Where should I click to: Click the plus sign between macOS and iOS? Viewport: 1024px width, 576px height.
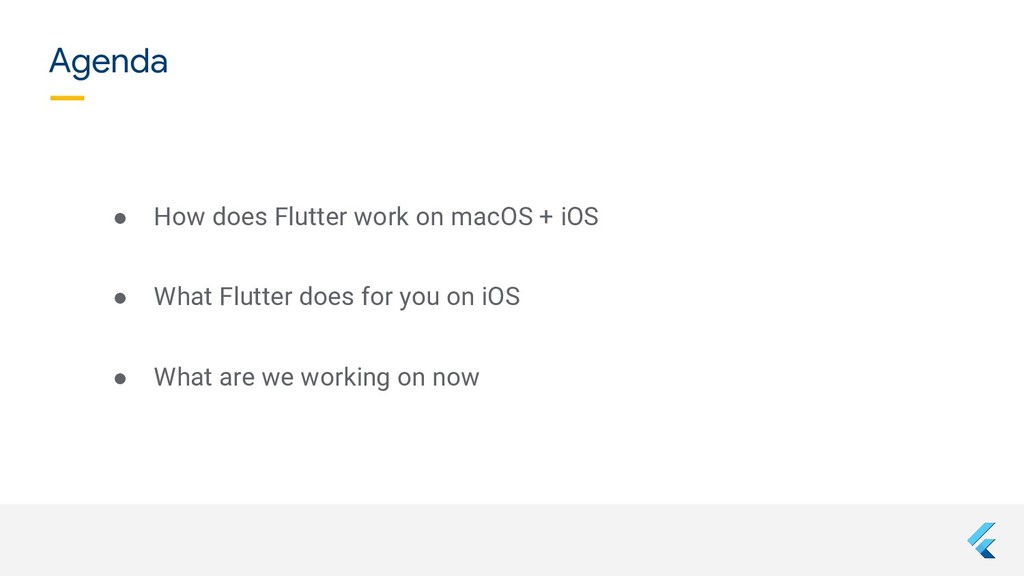tap(546, 217)
